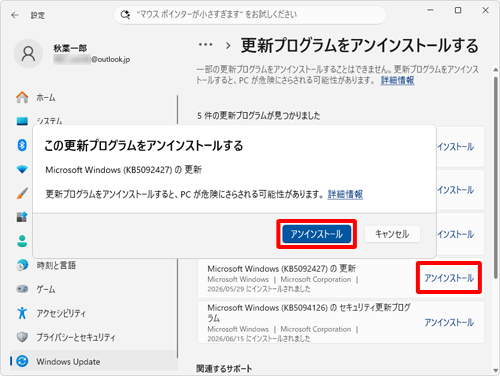500x376 pixels.
Task: Open the ホーム home icon
Action: coord(22,97)
